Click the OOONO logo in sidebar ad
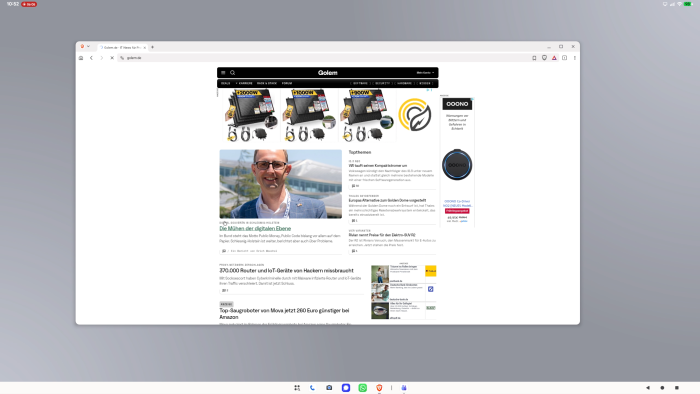Screen dimensions: 700x394 [457, 104]
